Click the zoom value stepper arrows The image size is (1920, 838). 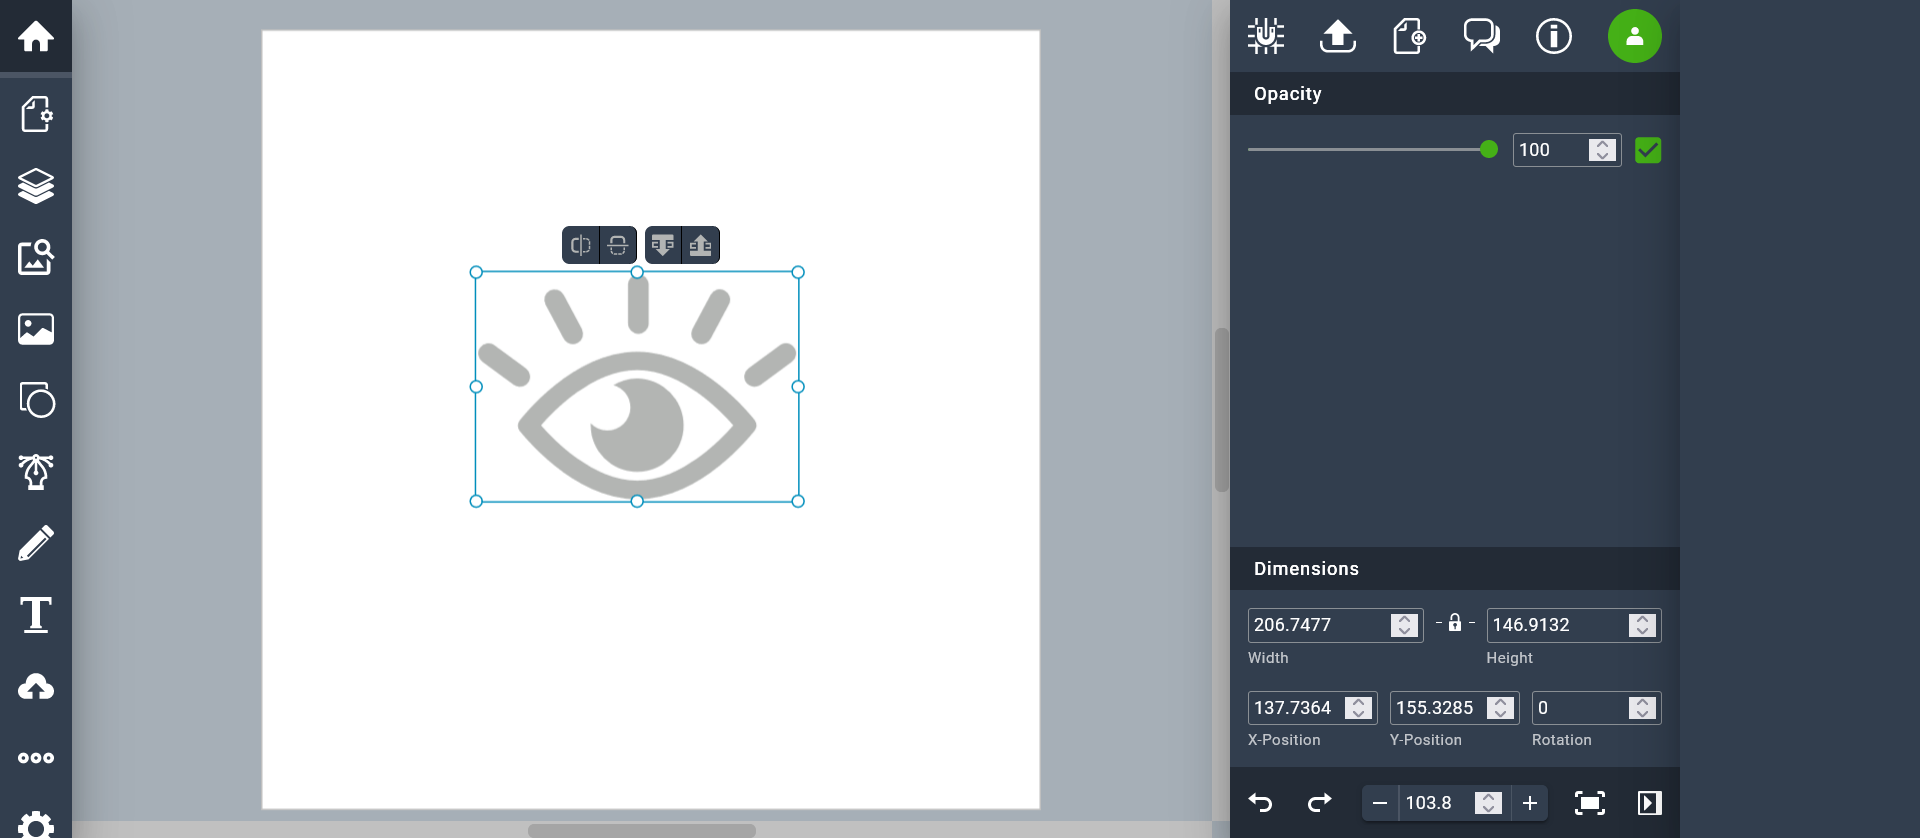coord(1489,803)
